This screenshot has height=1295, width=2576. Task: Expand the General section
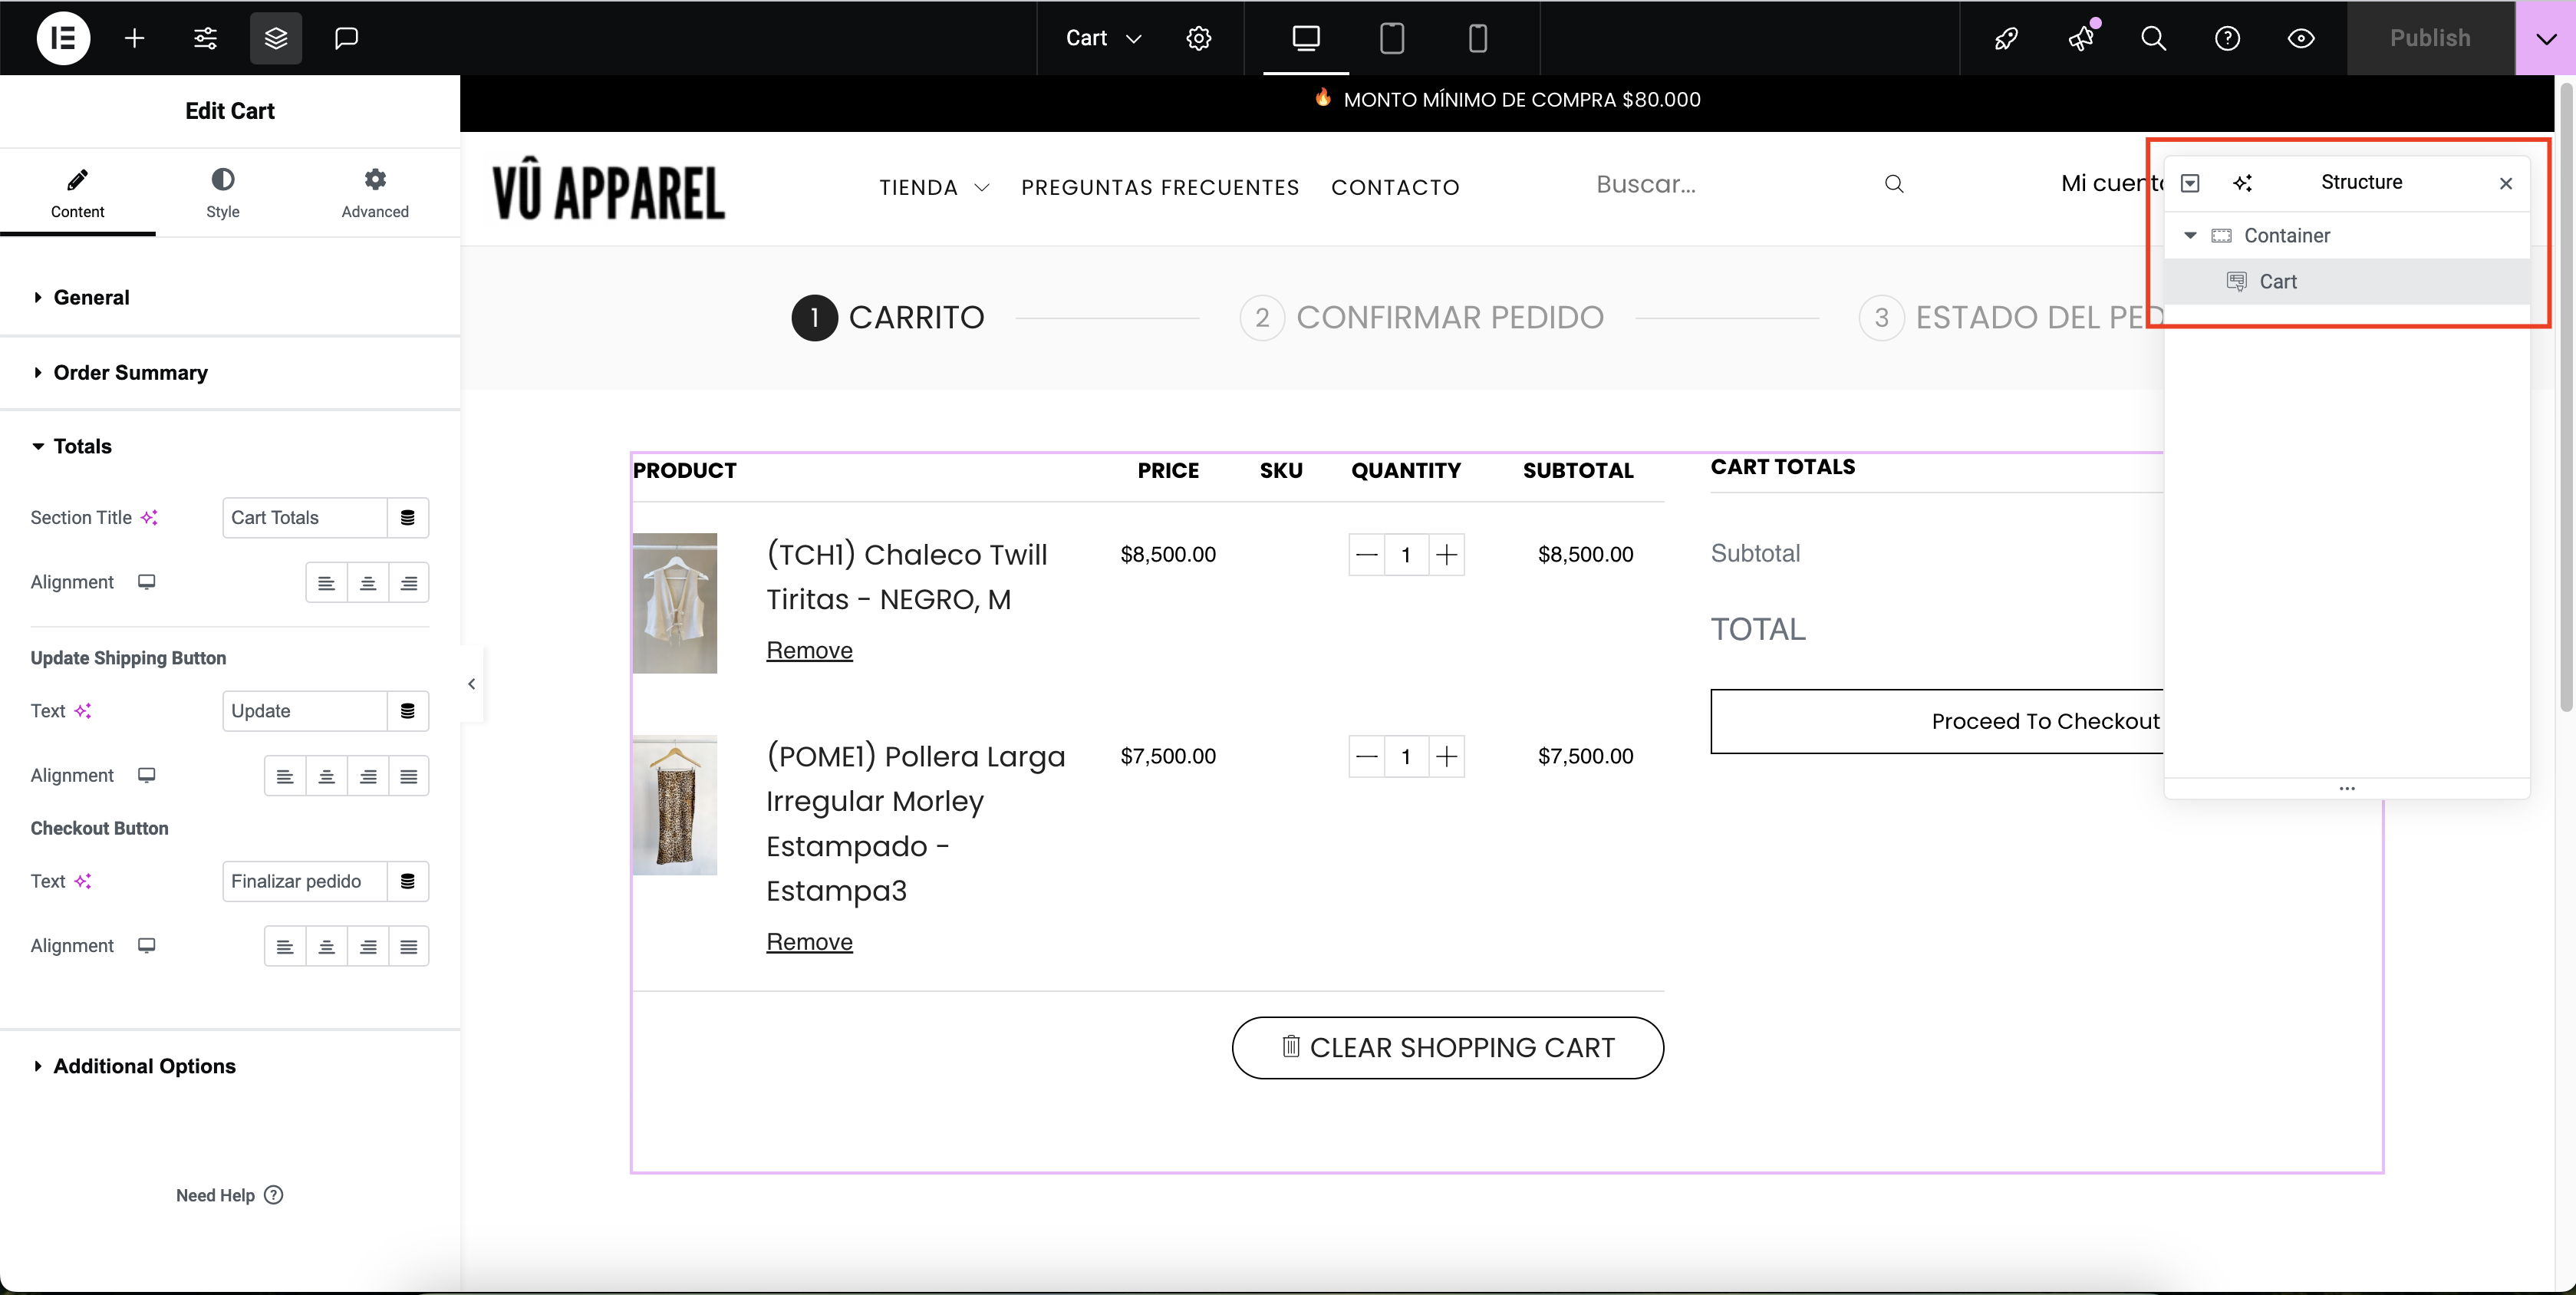(230, 297)
